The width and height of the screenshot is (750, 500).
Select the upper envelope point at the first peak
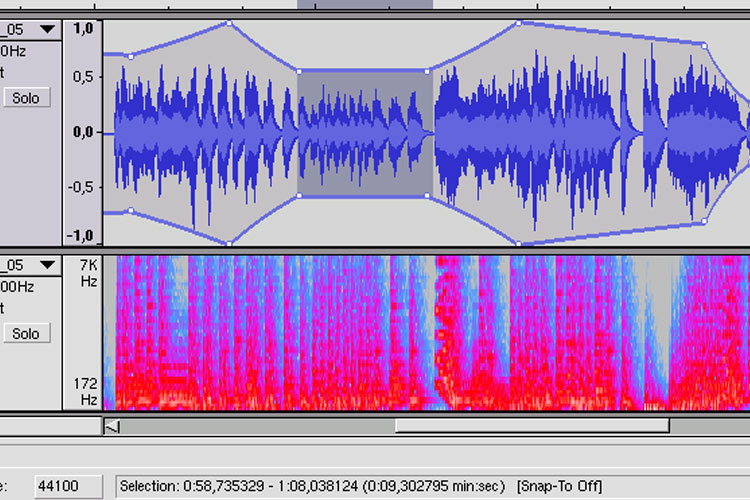pos(230,23)
